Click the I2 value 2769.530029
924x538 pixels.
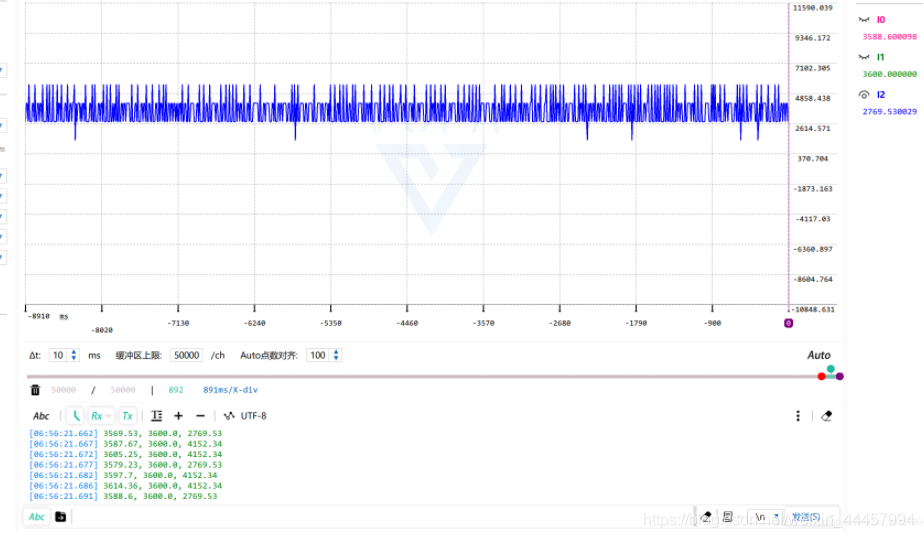click(889, 111)
